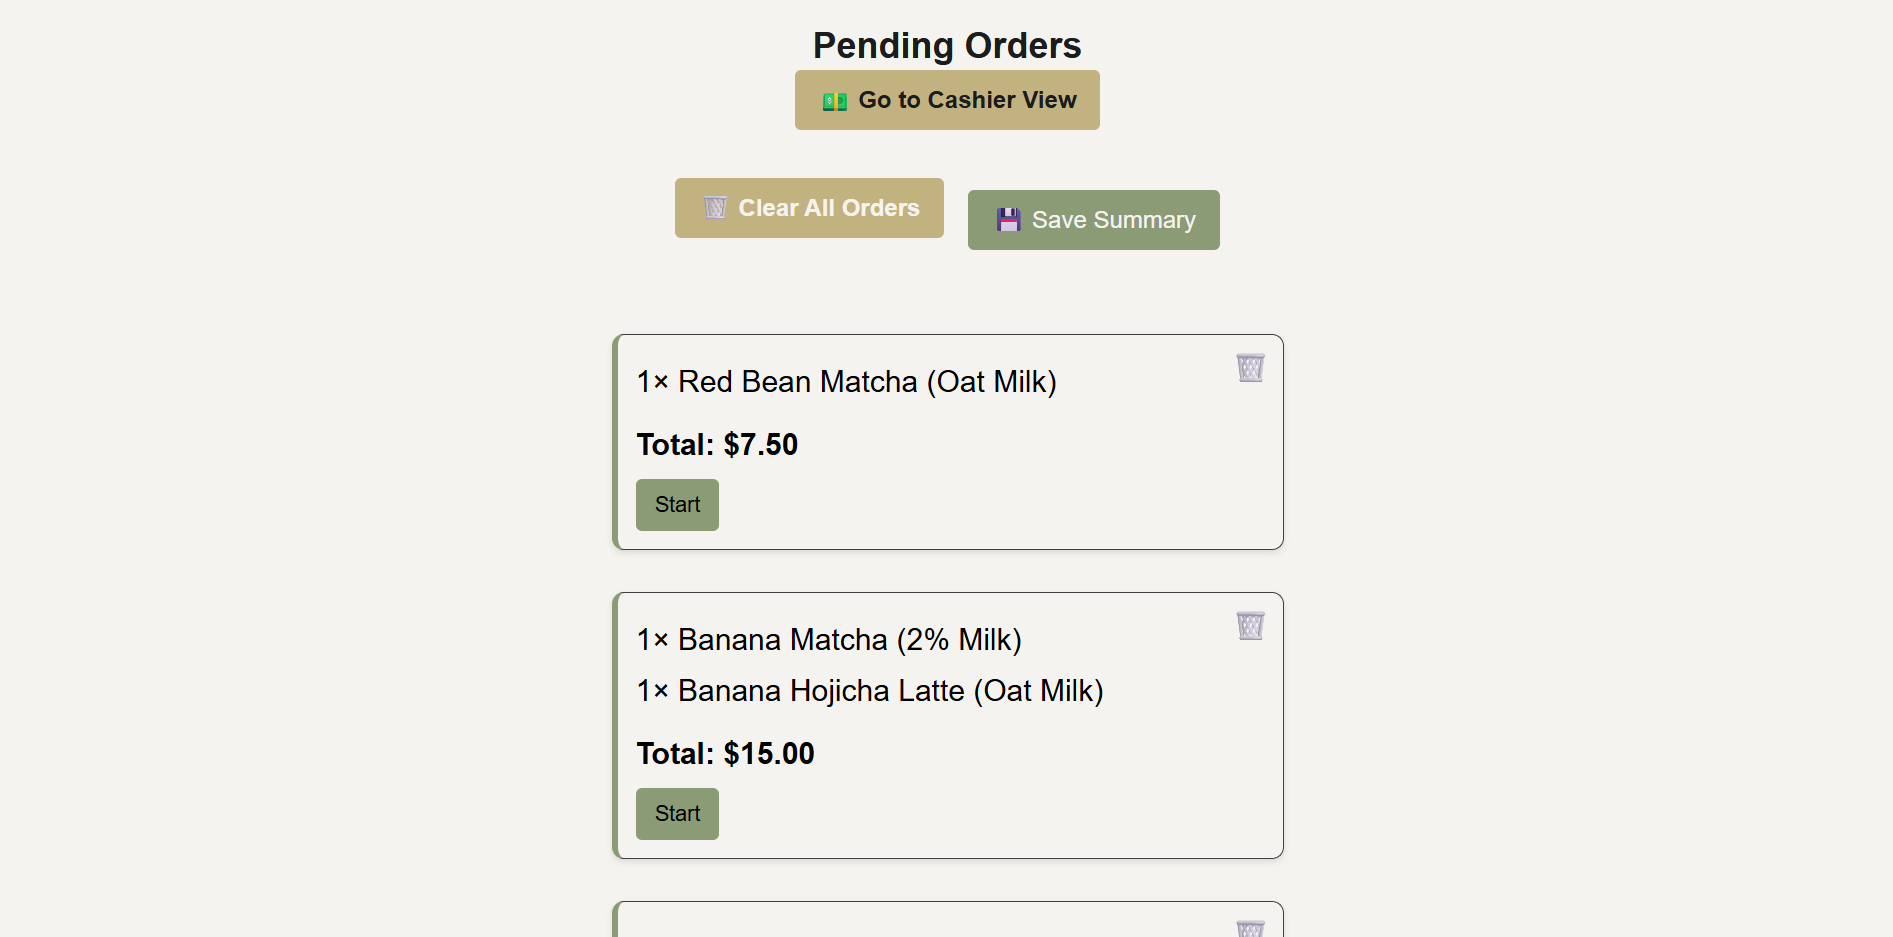Viewport: 1893px width, 937px height.
Task: Clear all pending orders
Action: click(x=809, y=208)
